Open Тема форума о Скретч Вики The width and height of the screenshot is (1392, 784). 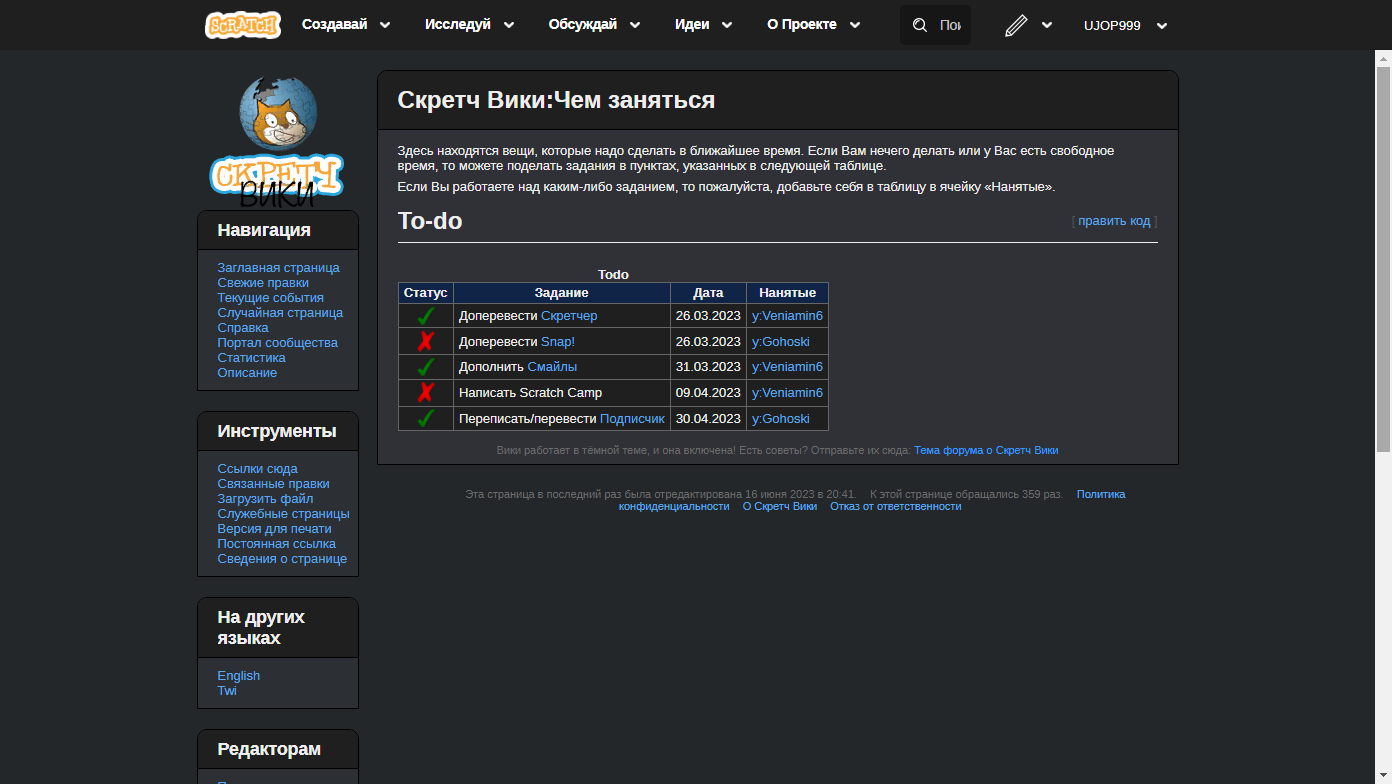point(986,451)
